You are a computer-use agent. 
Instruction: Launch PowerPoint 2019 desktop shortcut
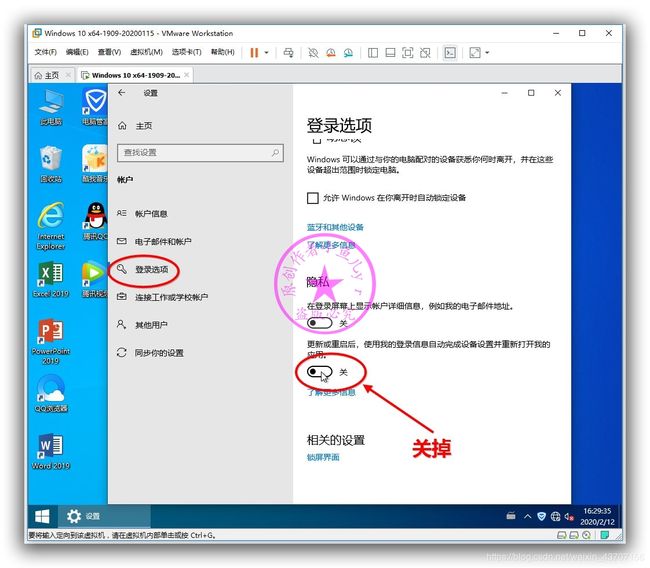coord(51,342)
